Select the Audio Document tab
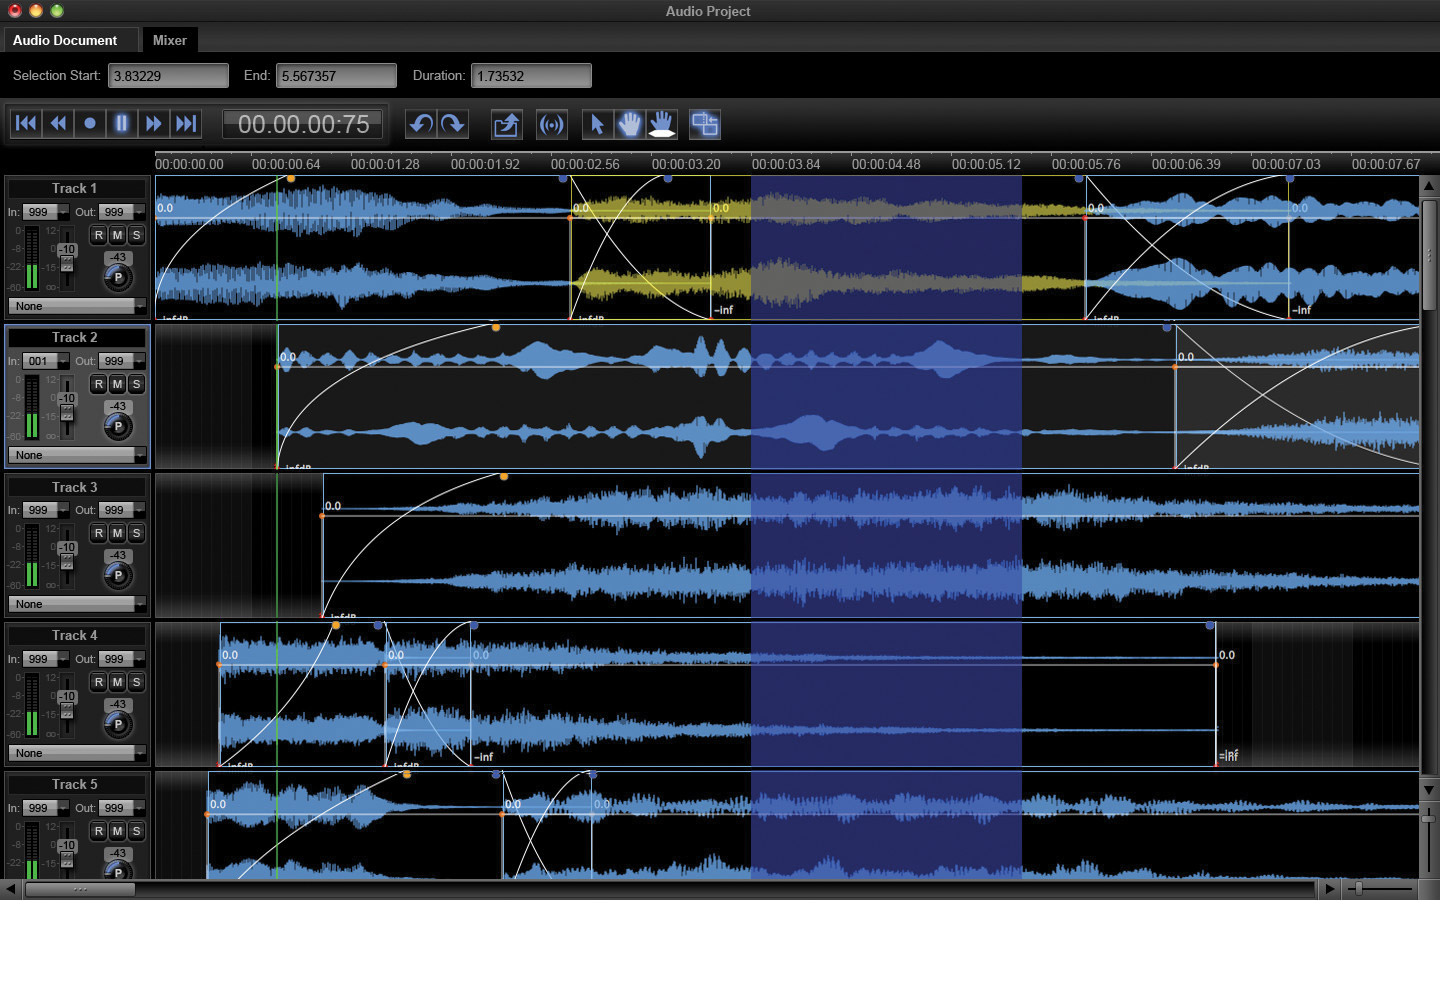1440x1004 pixels. pyautogui.click(x=65, y=40)
